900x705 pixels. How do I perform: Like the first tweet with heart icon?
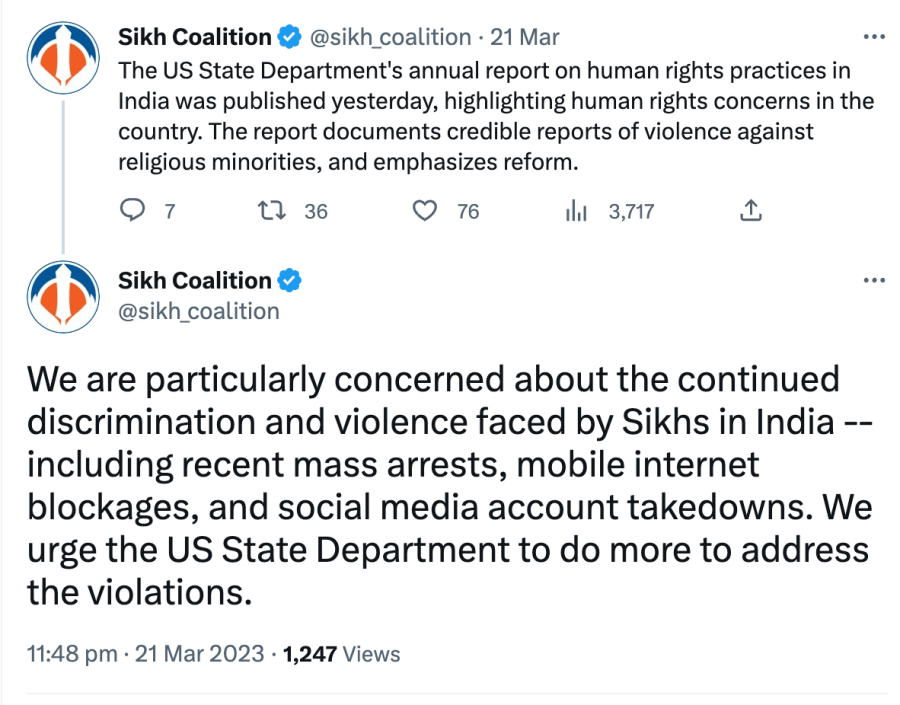click(426, 211)
